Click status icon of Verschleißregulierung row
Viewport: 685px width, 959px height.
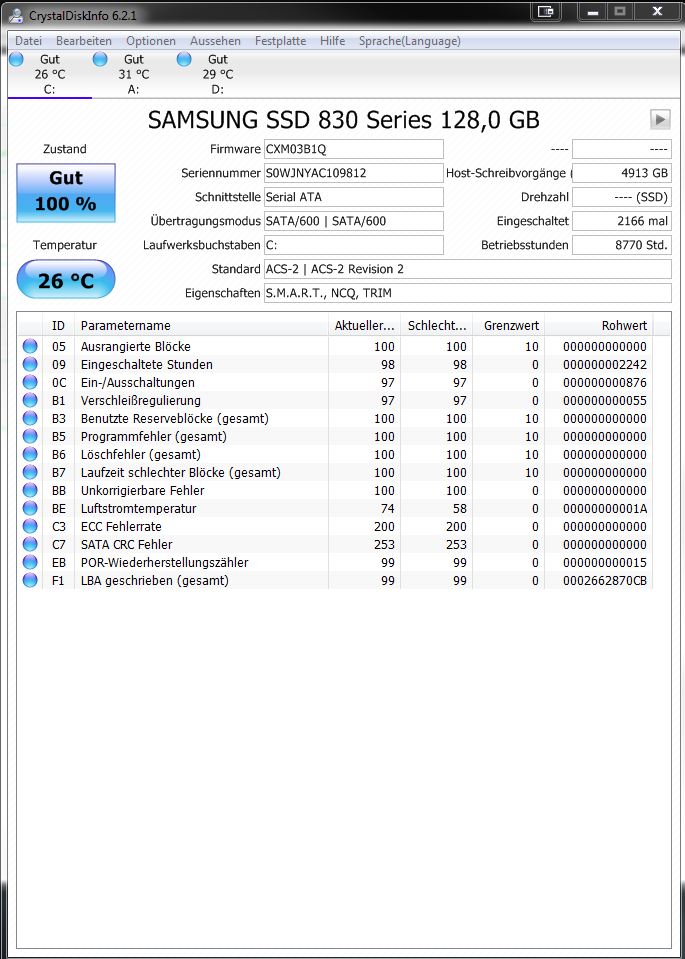pos(30,401)
